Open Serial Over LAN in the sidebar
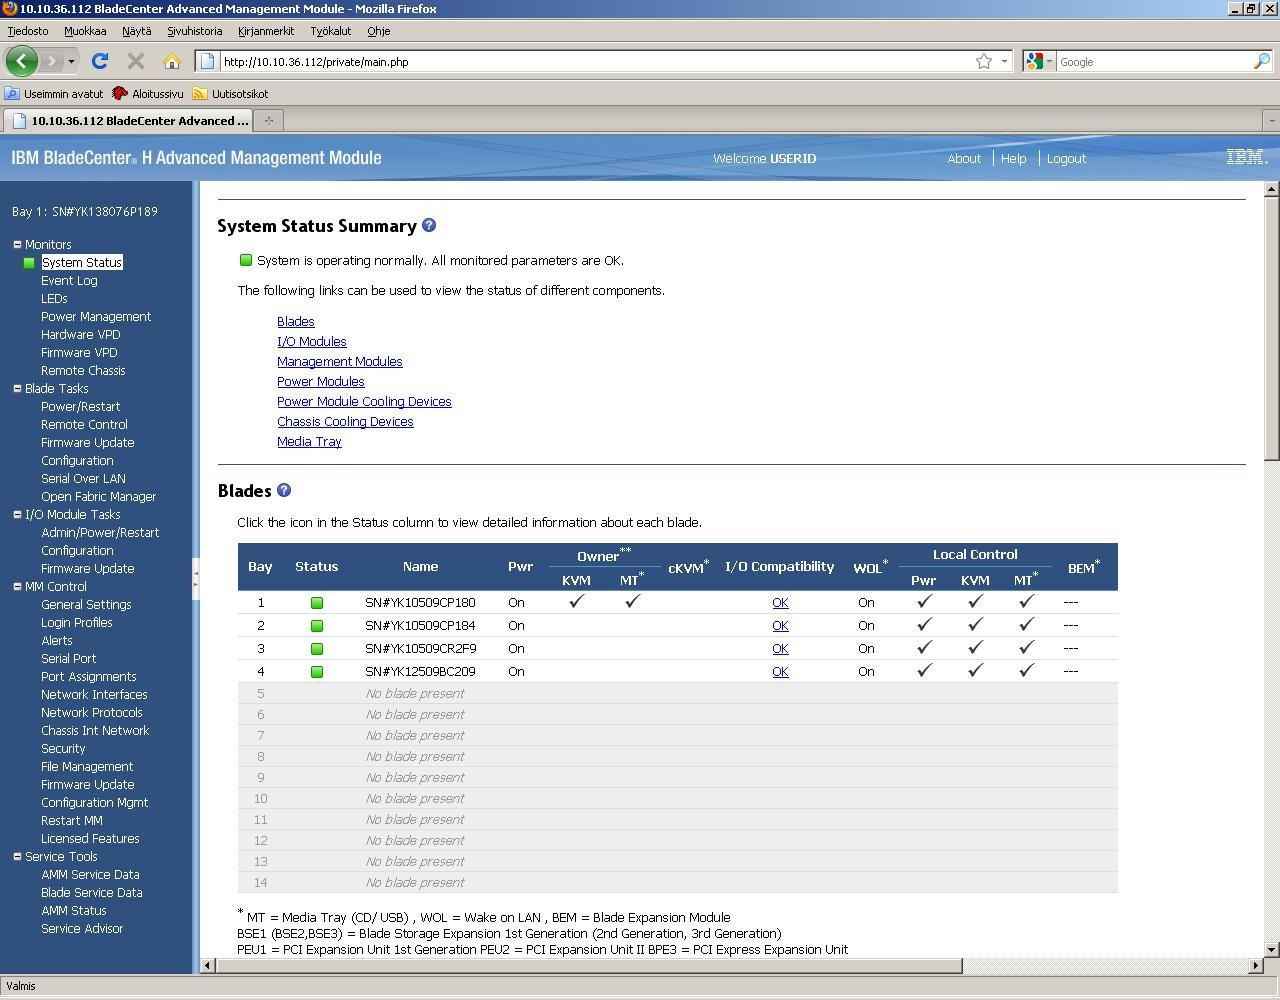Screen dimensions: 1280x1000 tap(83, 478)
